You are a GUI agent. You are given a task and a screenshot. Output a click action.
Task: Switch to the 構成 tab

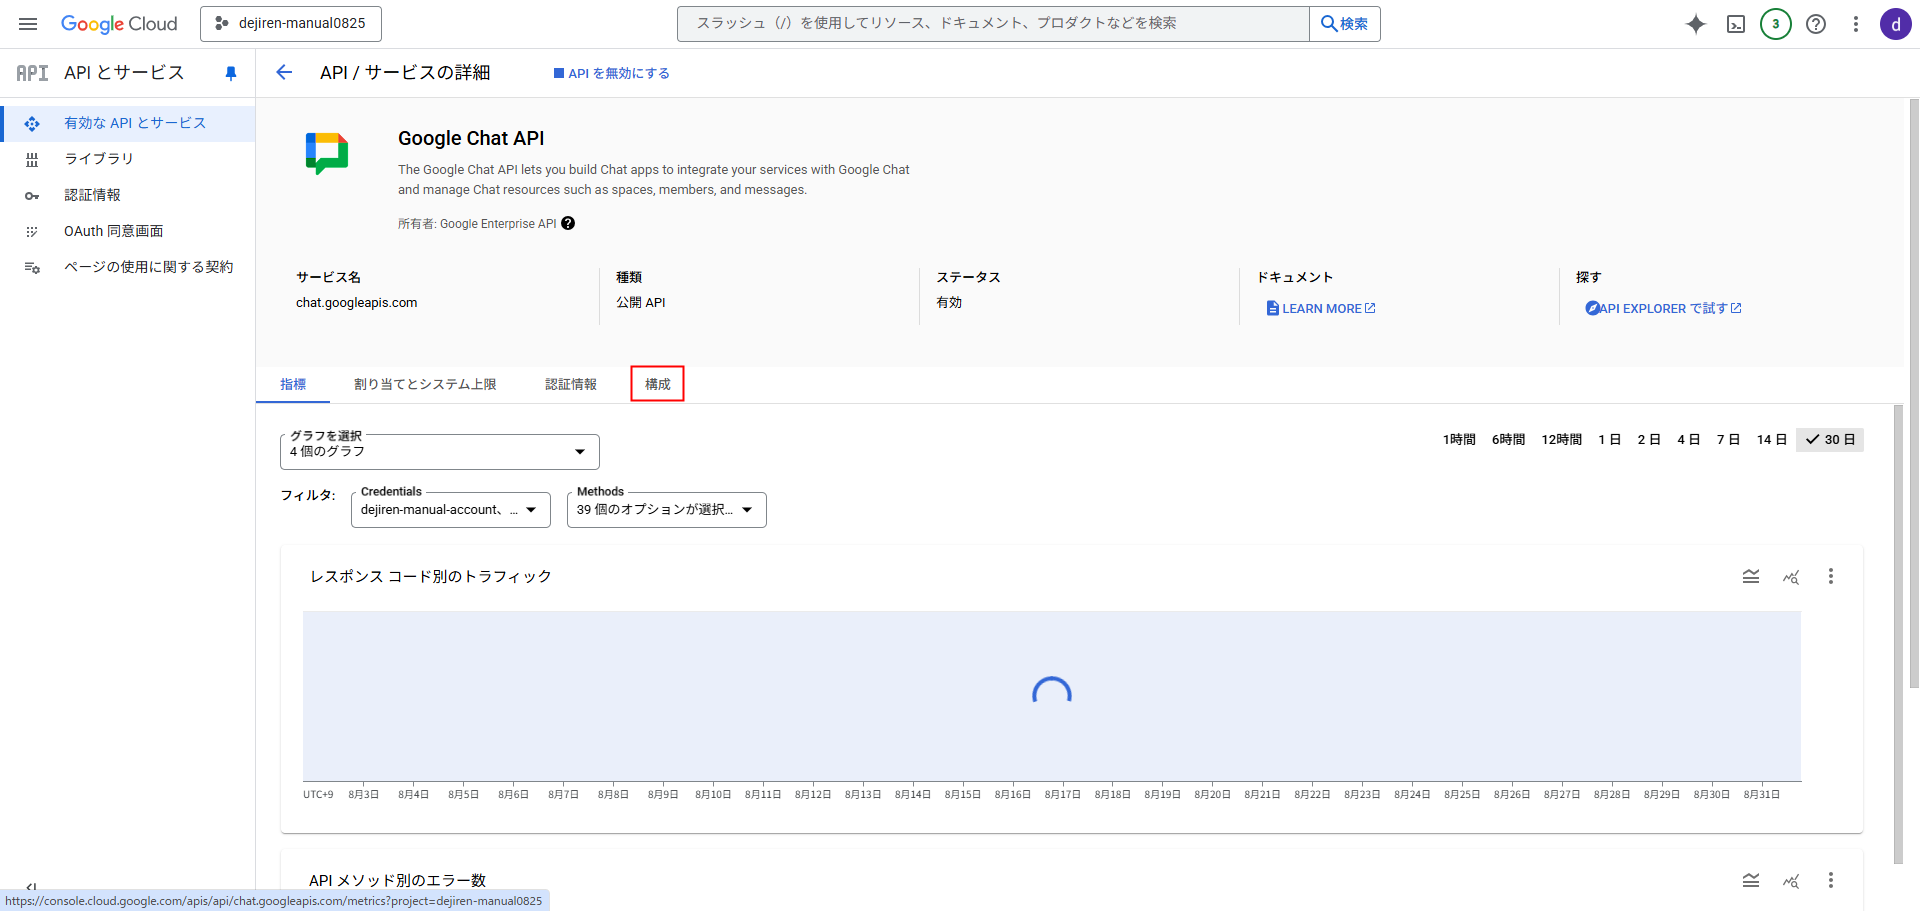tap(657, 384)
